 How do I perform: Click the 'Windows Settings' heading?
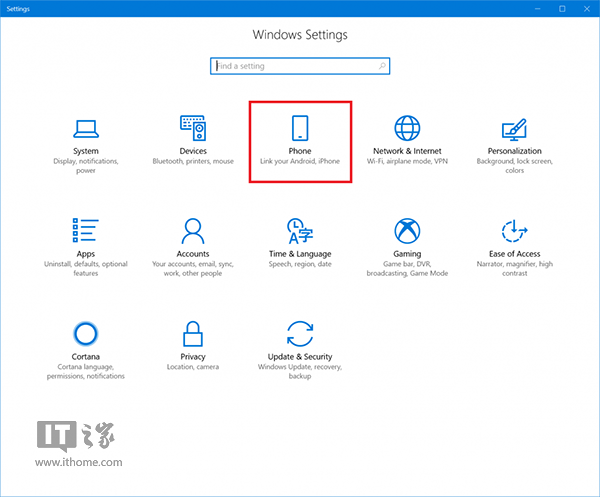coord(300,35)
